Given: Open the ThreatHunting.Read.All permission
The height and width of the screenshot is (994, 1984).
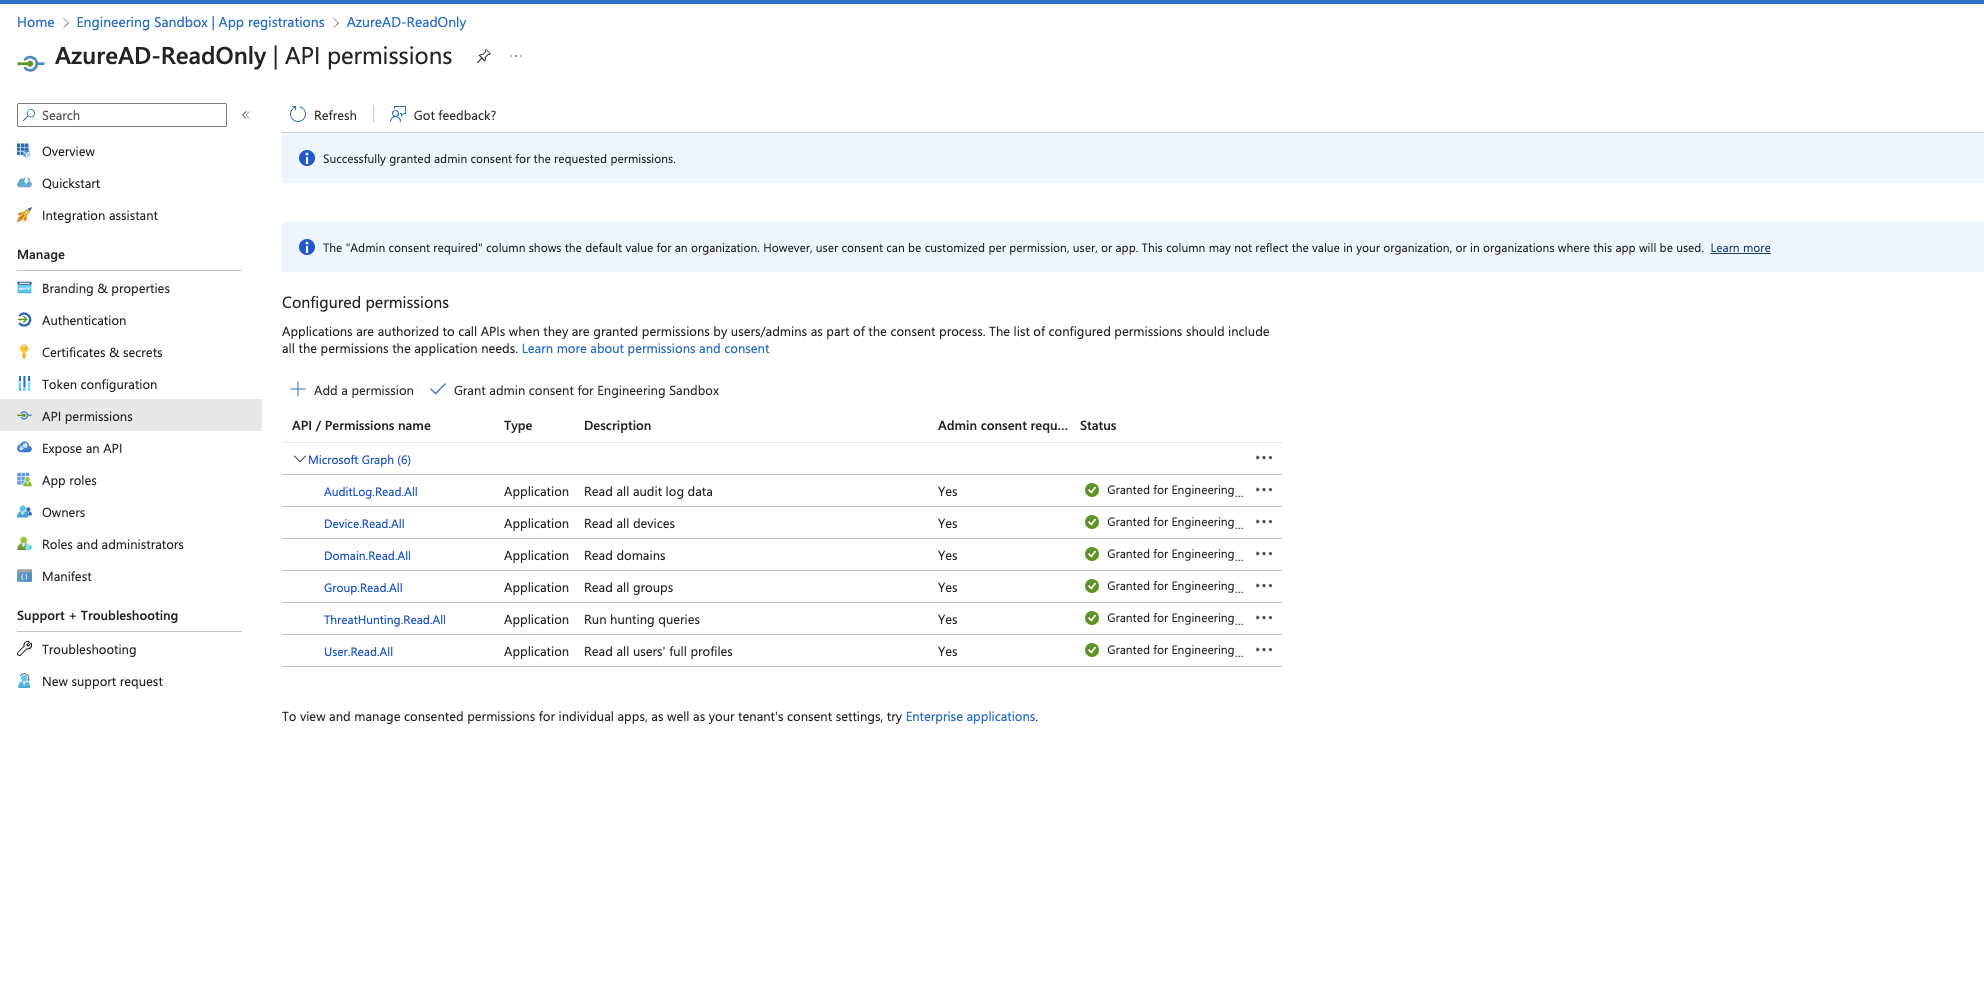Looking at the screenshot, I should (385, 620).
